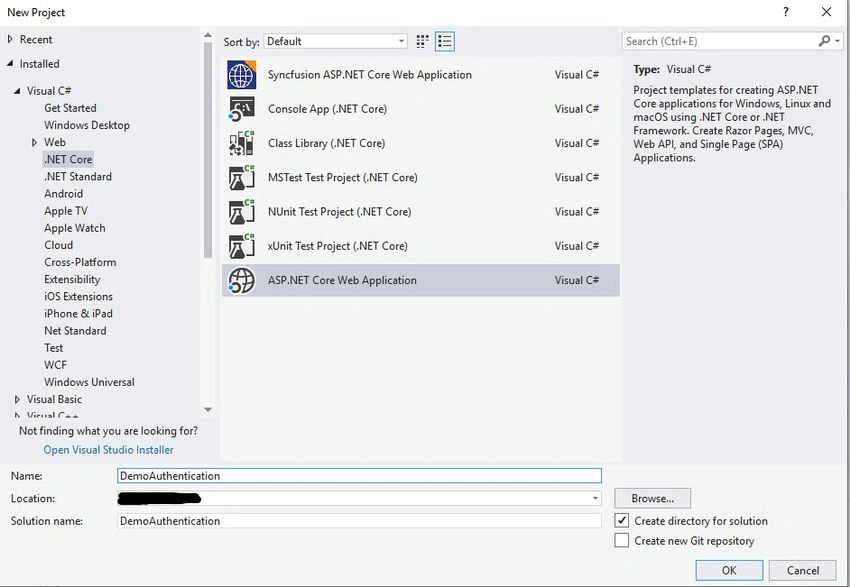850x587 pixels.
Task: Select the iOS Extensions category
Action: point(79,296)
